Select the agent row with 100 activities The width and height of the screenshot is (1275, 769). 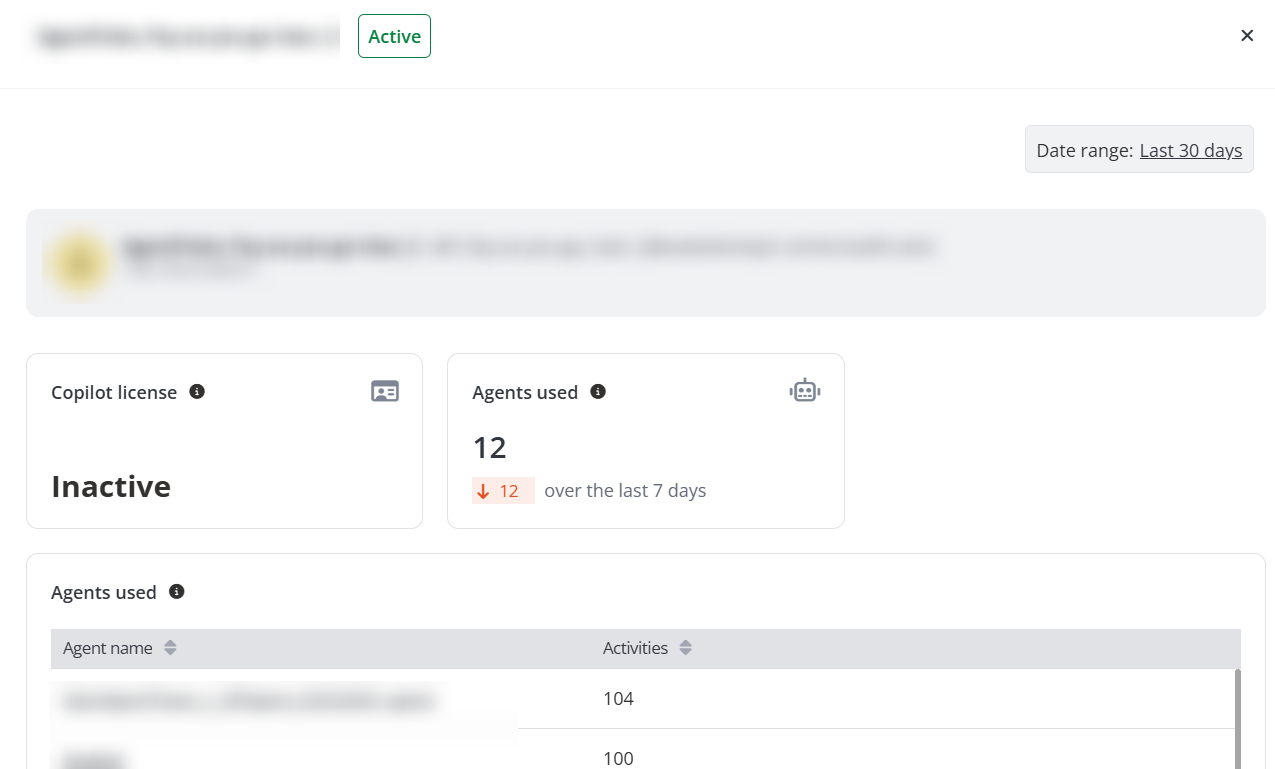618,757
